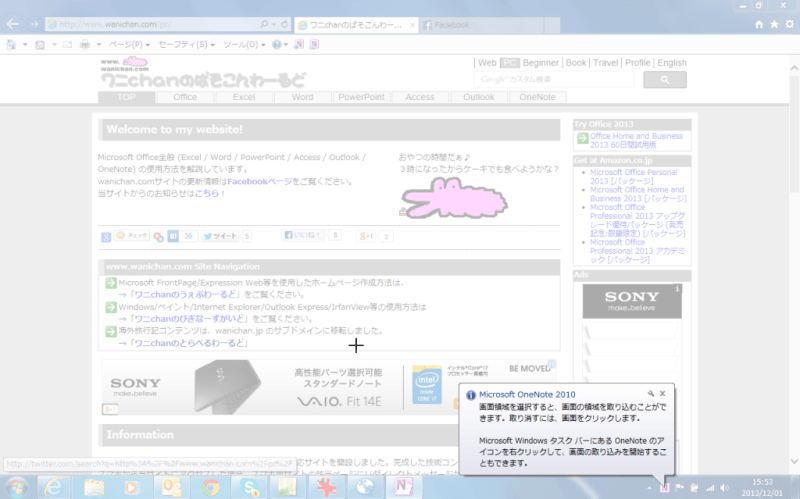Open ワニchanのうぇぶわーるど link
This screenshot has width=800, height=499.
185,294
